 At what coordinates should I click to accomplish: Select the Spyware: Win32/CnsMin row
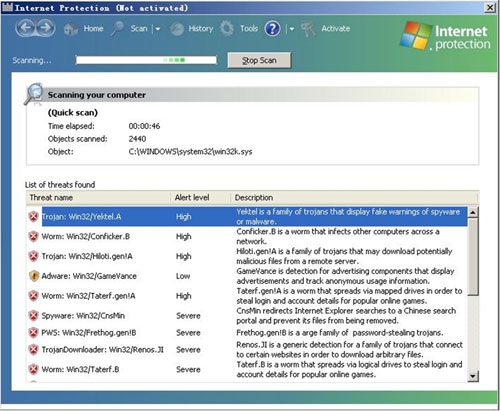247,316
